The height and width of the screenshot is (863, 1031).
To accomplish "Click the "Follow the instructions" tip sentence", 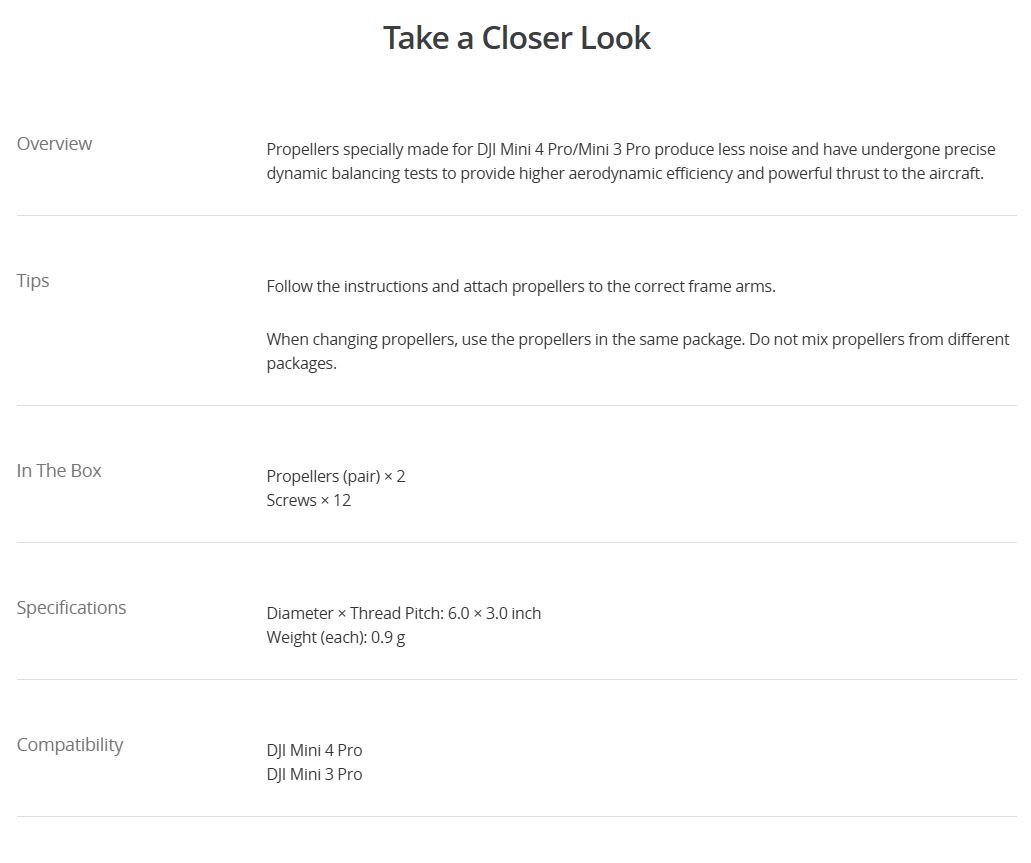I will pos(520,286).
